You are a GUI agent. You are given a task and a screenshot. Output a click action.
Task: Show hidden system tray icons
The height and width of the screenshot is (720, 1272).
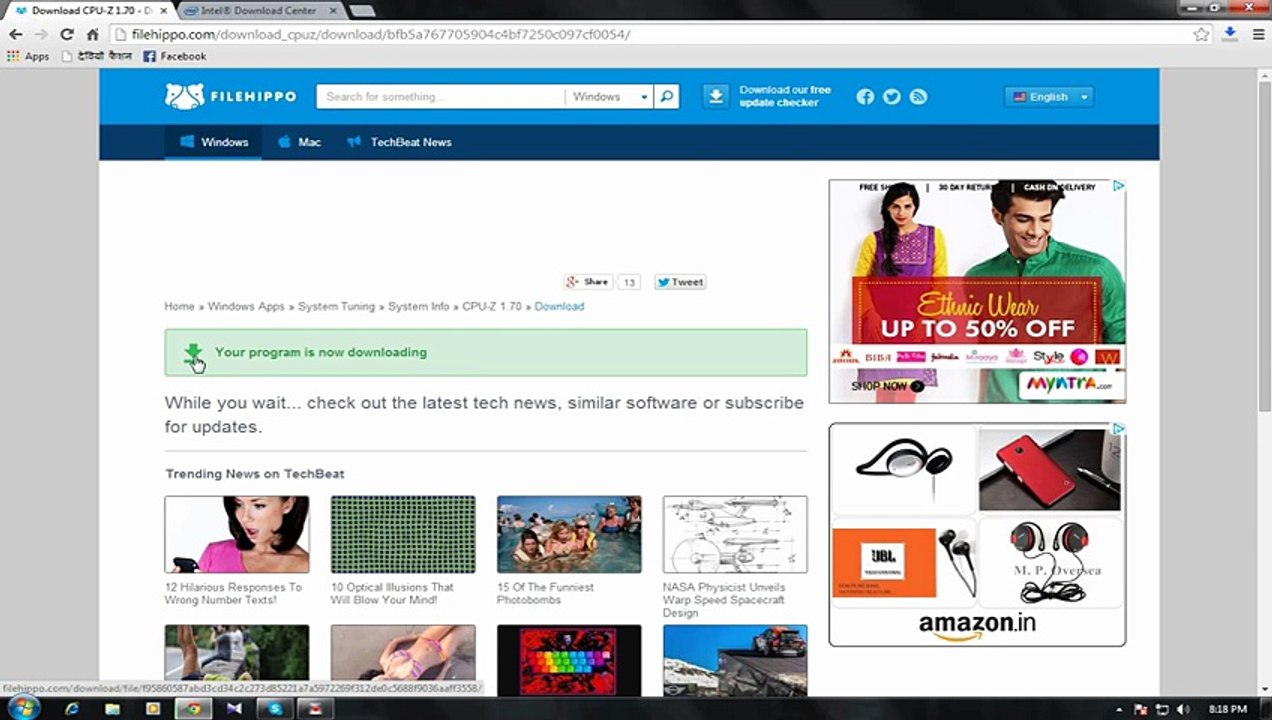pos(1119,709)
